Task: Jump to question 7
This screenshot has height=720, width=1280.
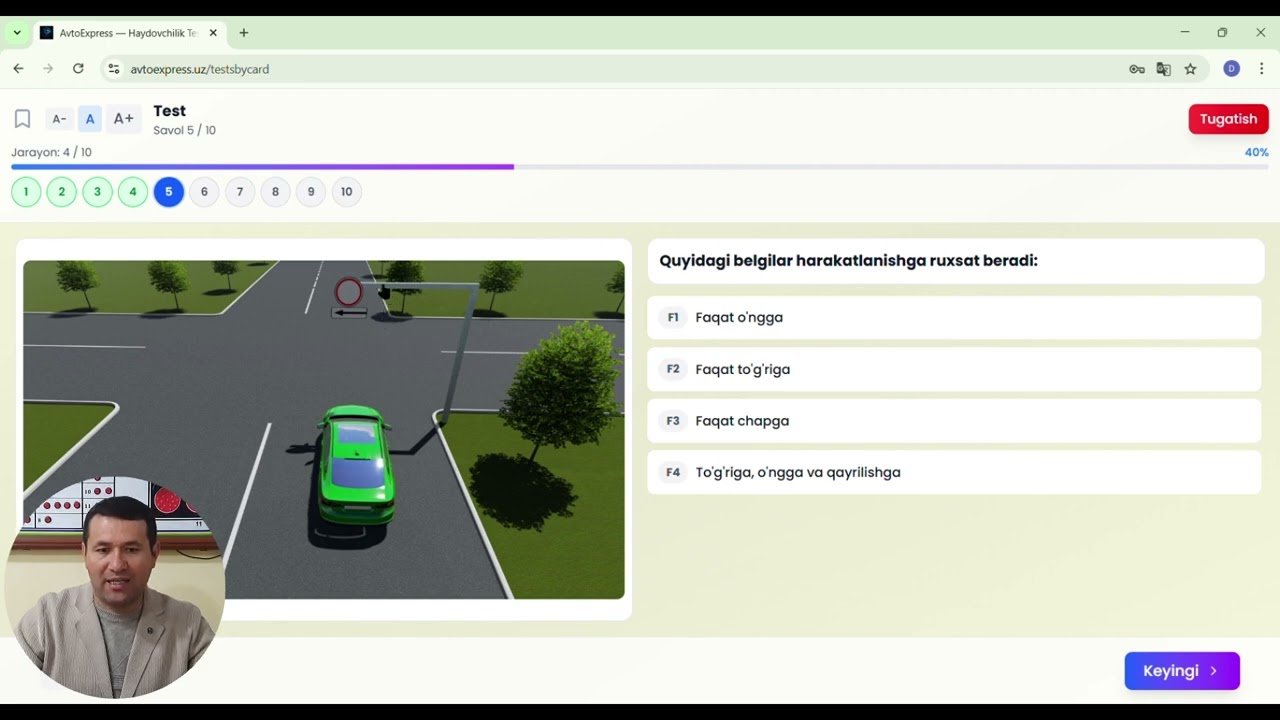Action: [240, 192]
